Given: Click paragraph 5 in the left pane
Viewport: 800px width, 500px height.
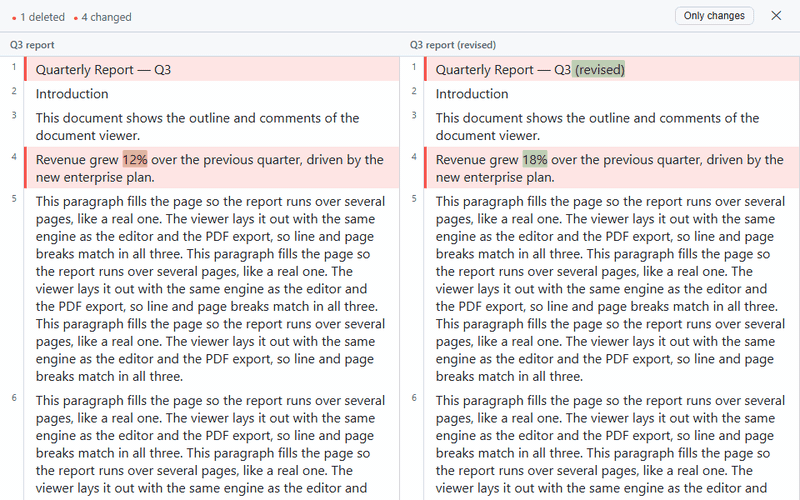Looking at the screenshot, I should pyautogui.click(x=211, y=289).
